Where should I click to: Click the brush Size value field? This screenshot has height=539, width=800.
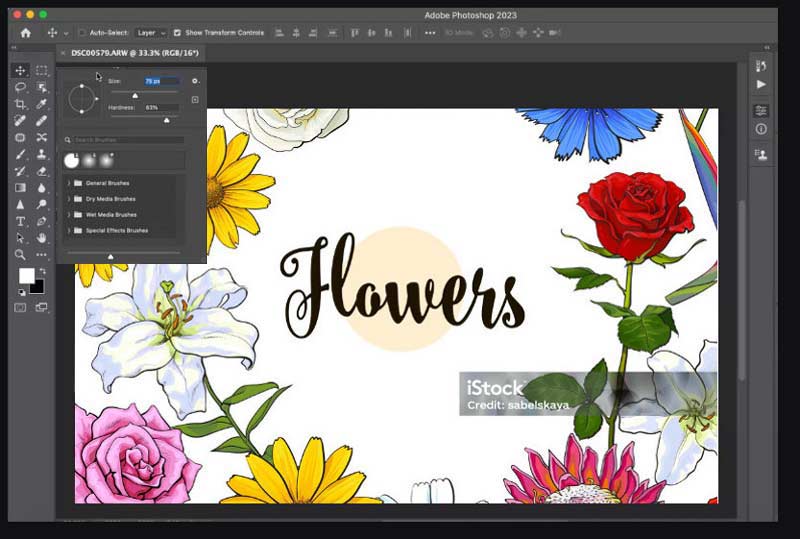point(162,81)
